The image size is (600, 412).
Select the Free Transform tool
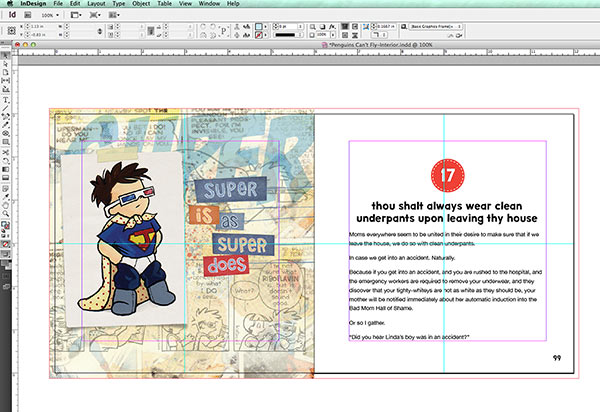5,161
